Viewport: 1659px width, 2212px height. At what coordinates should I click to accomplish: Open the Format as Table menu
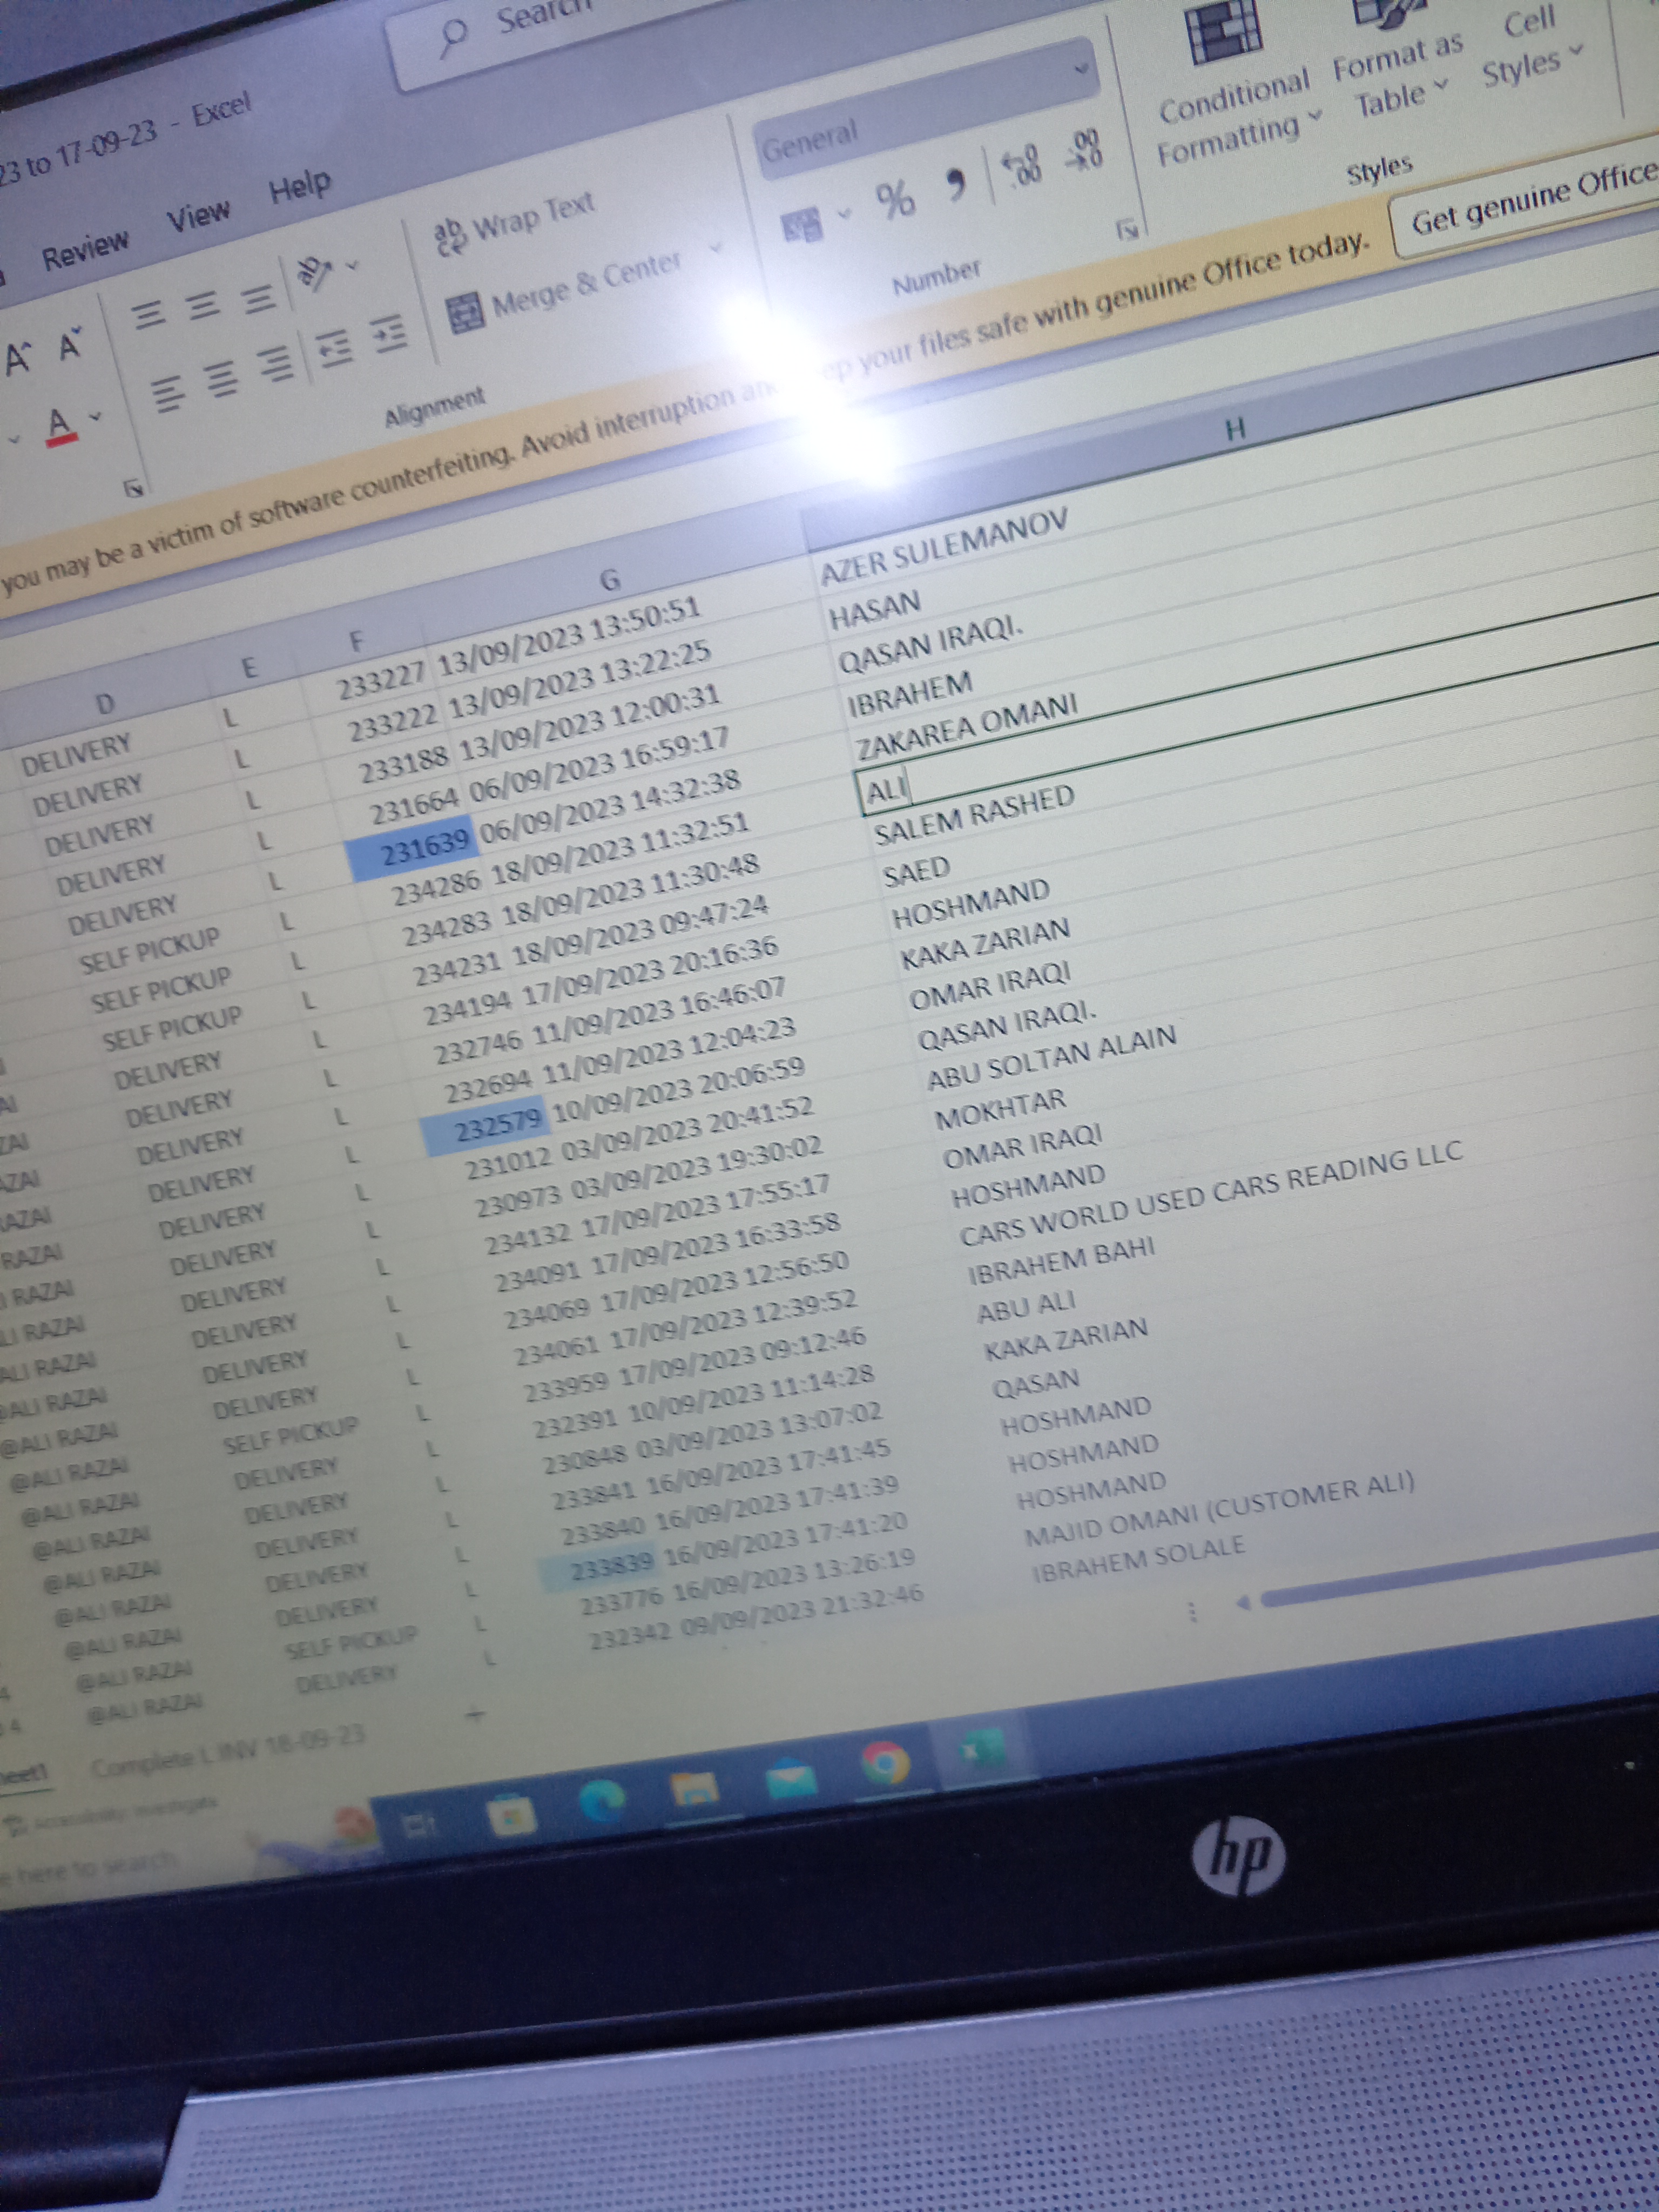(x=1398, y=62)
